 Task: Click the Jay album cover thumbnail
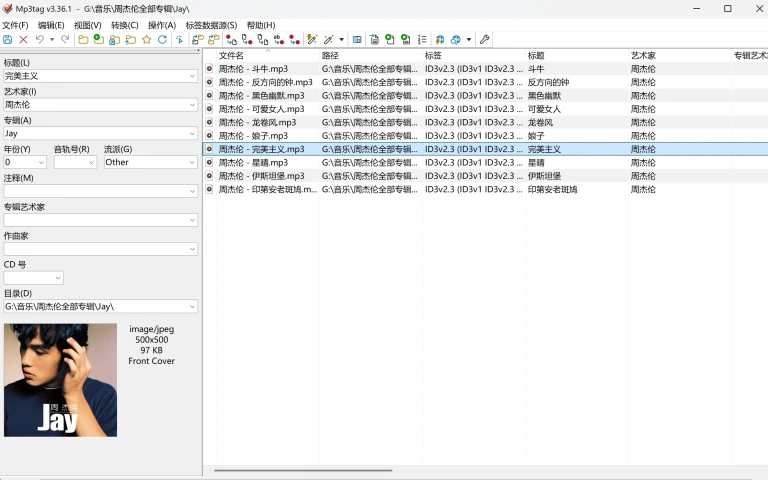tap(60, 380)
